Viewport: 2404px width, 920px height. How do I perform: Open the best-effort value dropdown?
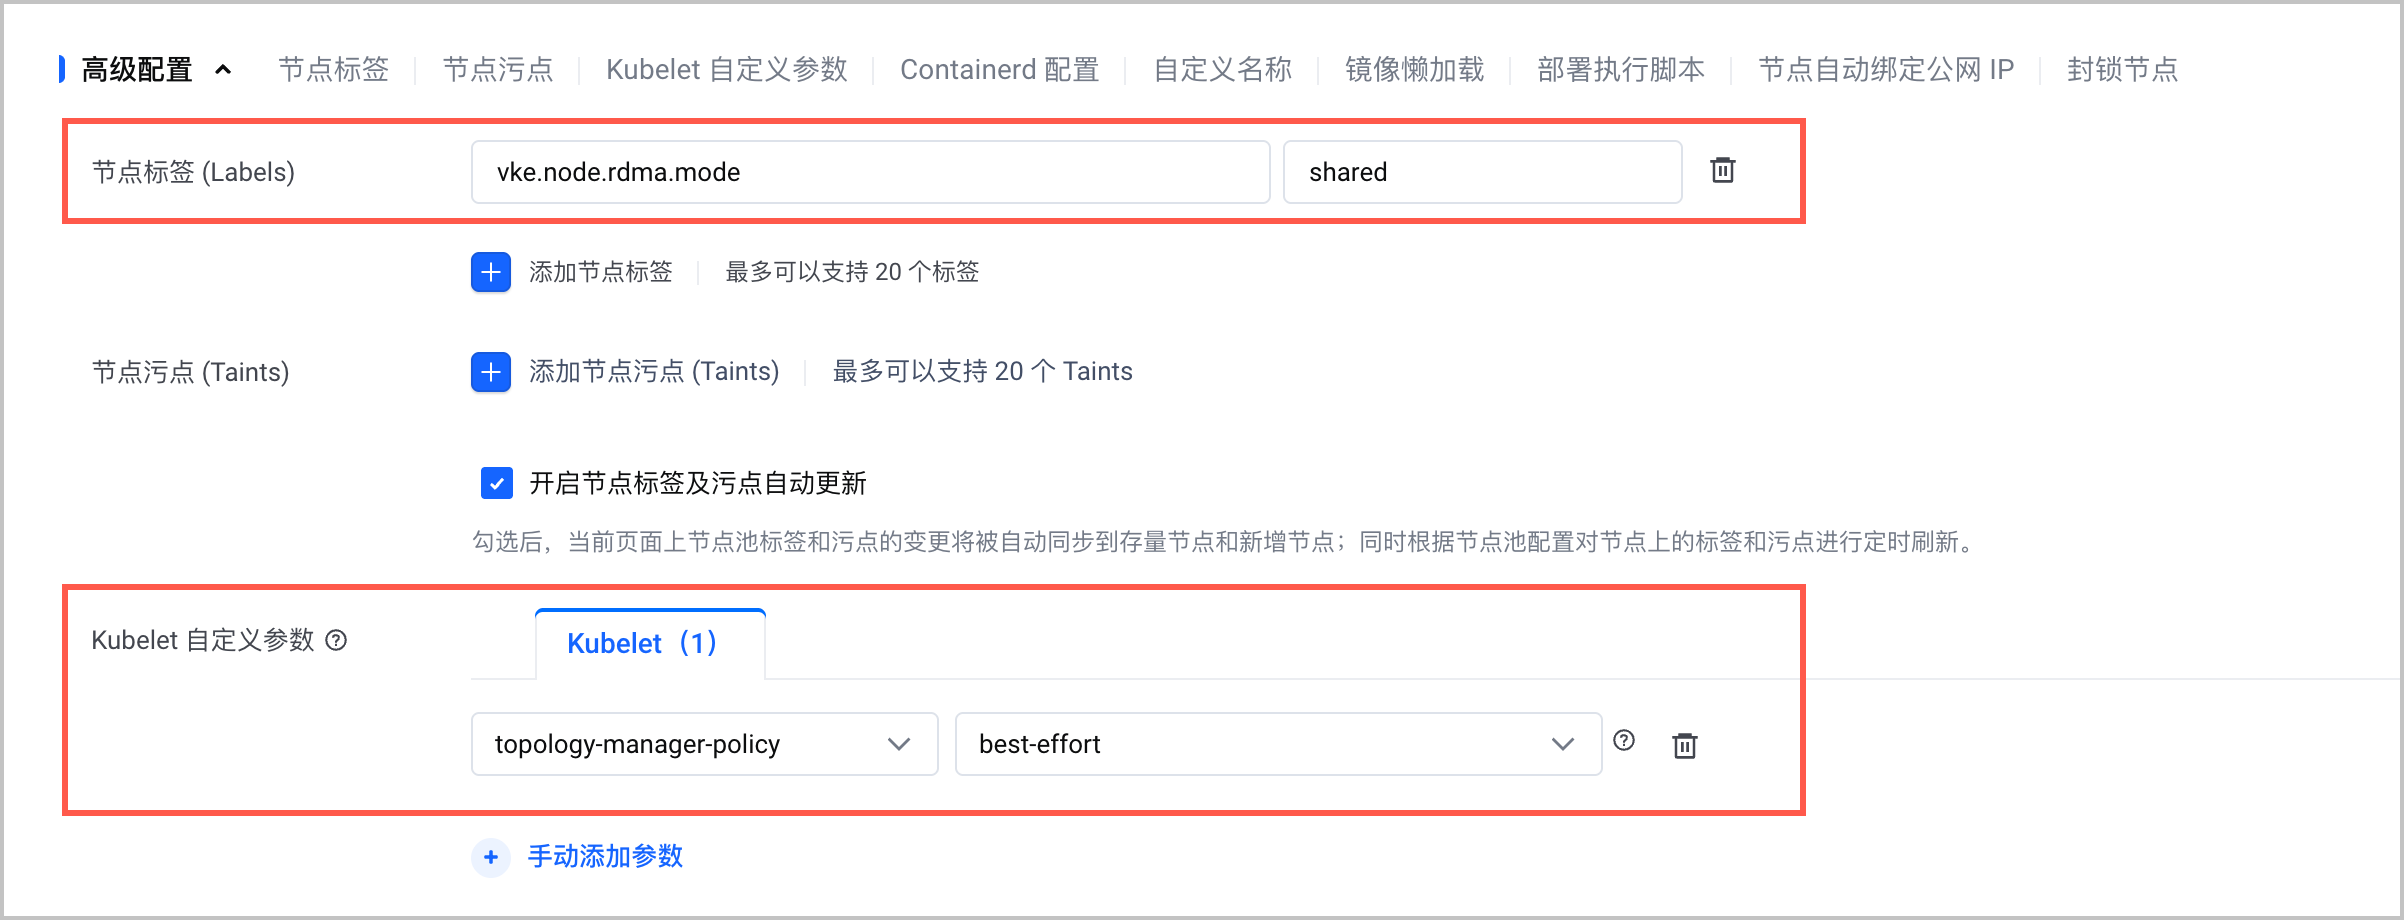click(x=1278, y=744)
